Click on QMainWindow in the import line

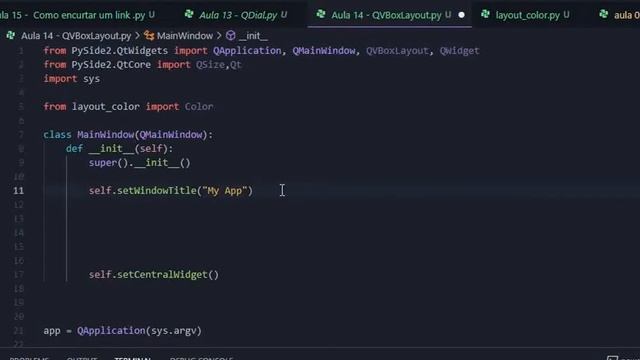pos(324,51)
